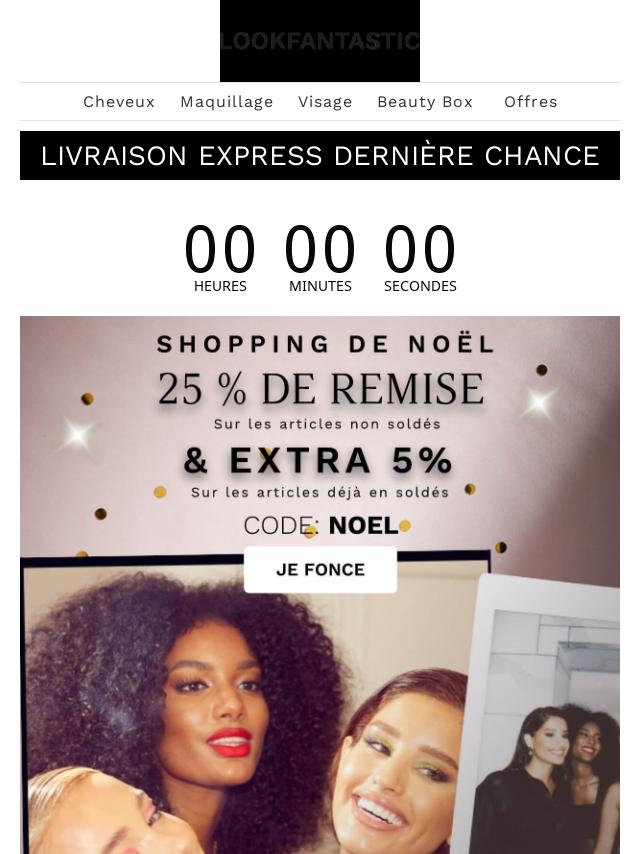Click the & EXTRA 5% text
640x854 pixels.
[x=318, y=461]
